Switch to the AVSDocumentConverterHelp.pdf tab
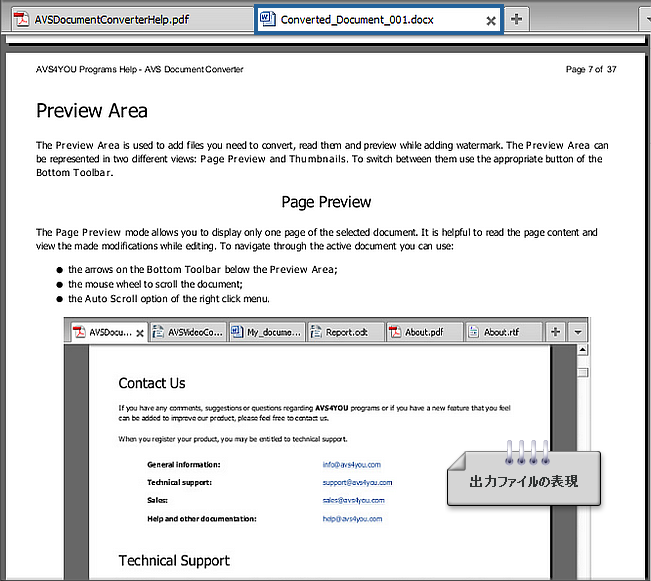 (132, 19)
